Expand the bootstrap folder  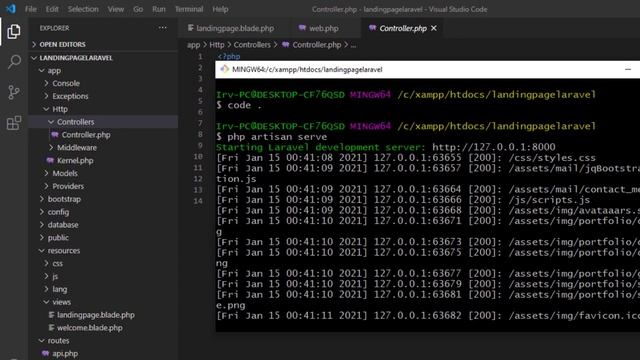[x=103, y=199]
